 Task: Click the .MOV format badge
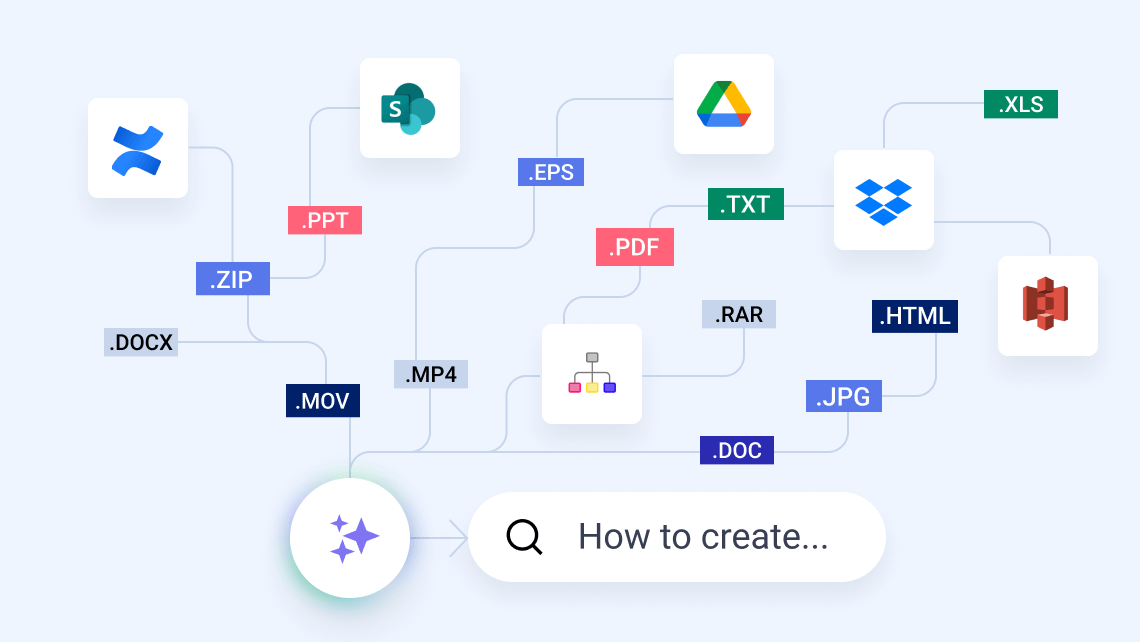322,400
